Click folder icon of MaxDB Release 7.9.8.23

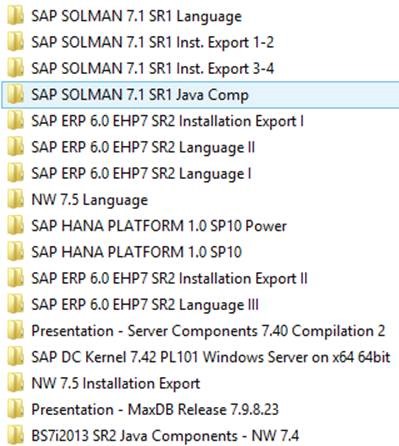[15, 410]
